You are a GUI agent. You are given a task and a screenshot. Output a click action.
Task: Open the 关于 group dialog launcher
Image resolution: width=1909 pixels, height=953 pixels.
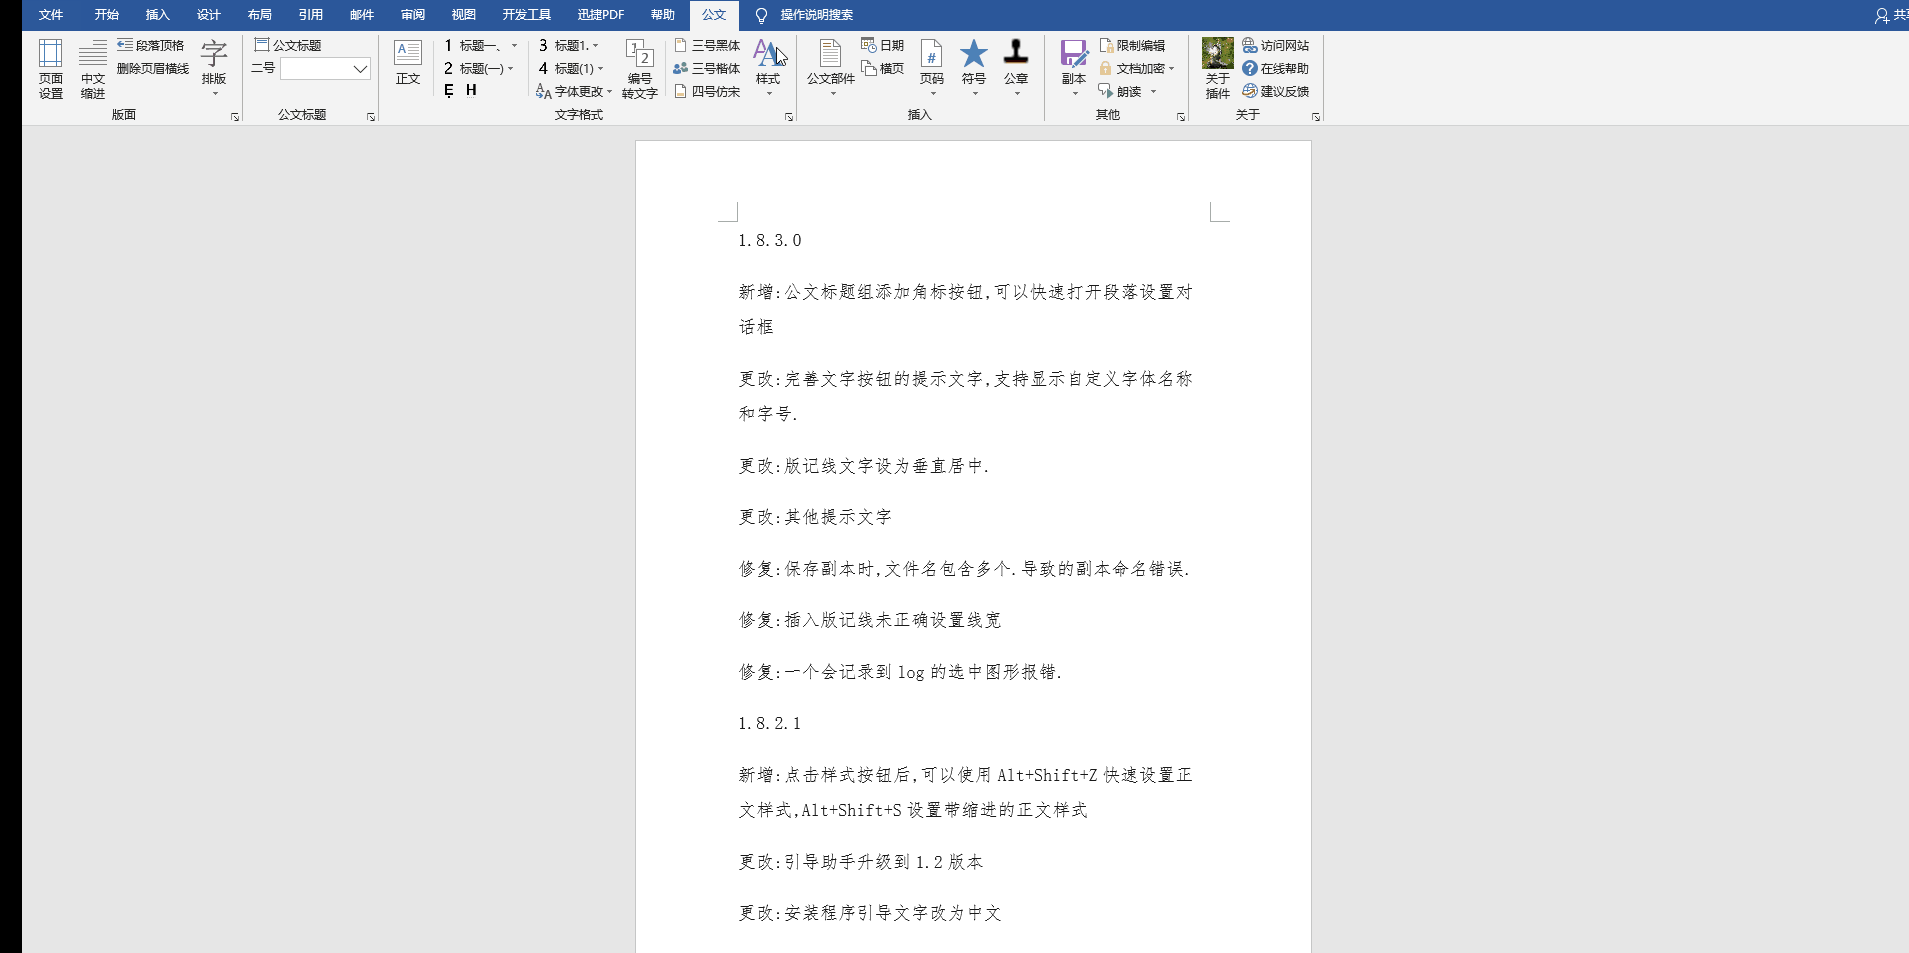(1316, 117)
